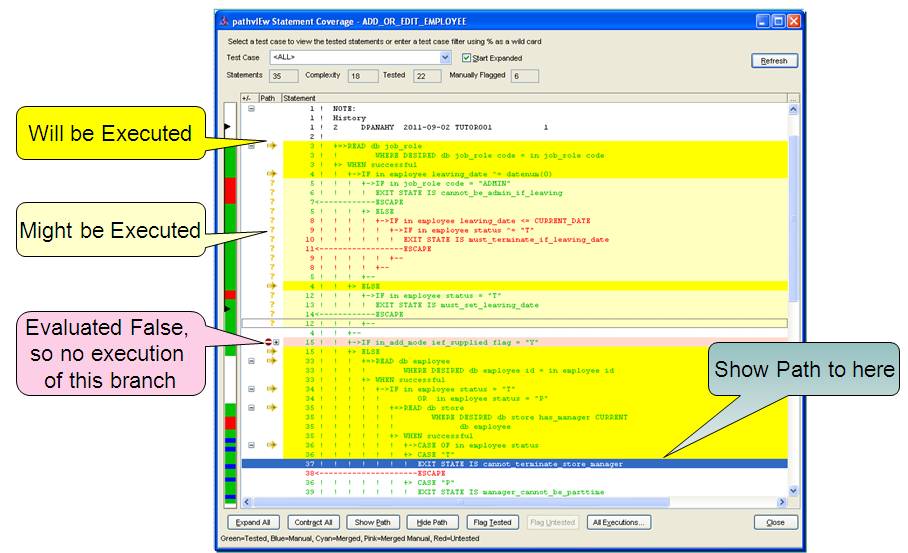Screen dimensions: 908x553
Task: Click the Statement column header
Action: pos(300,98)
